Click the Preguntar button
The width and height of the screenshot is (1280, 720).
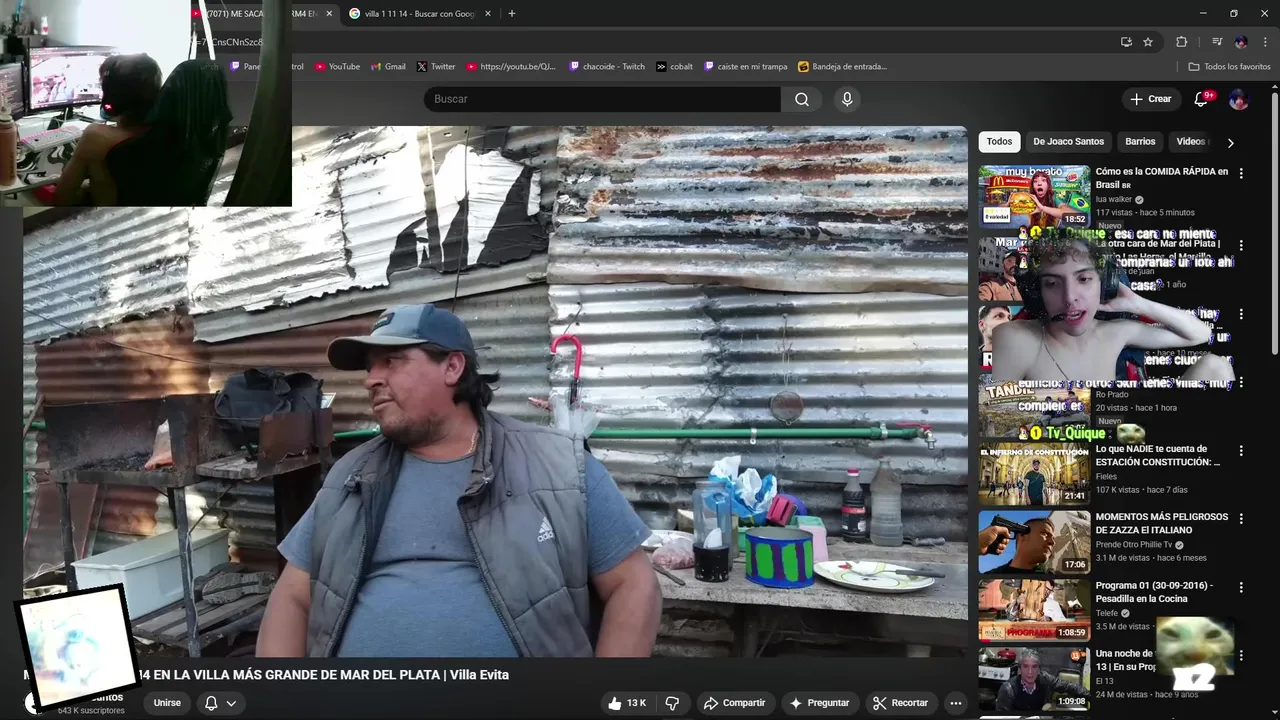(x=819, y=703)
